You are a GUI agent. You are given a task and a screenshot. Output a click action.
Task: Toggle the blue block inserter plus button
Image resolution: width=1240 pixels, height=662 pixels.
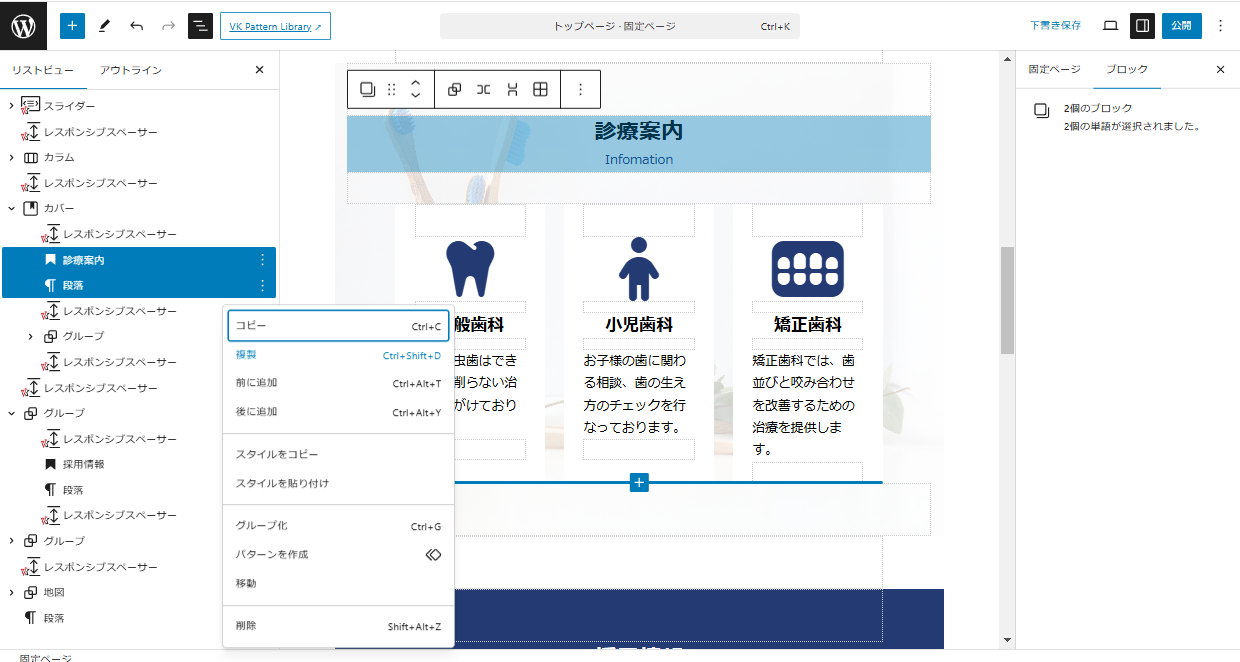coord(72,26)
